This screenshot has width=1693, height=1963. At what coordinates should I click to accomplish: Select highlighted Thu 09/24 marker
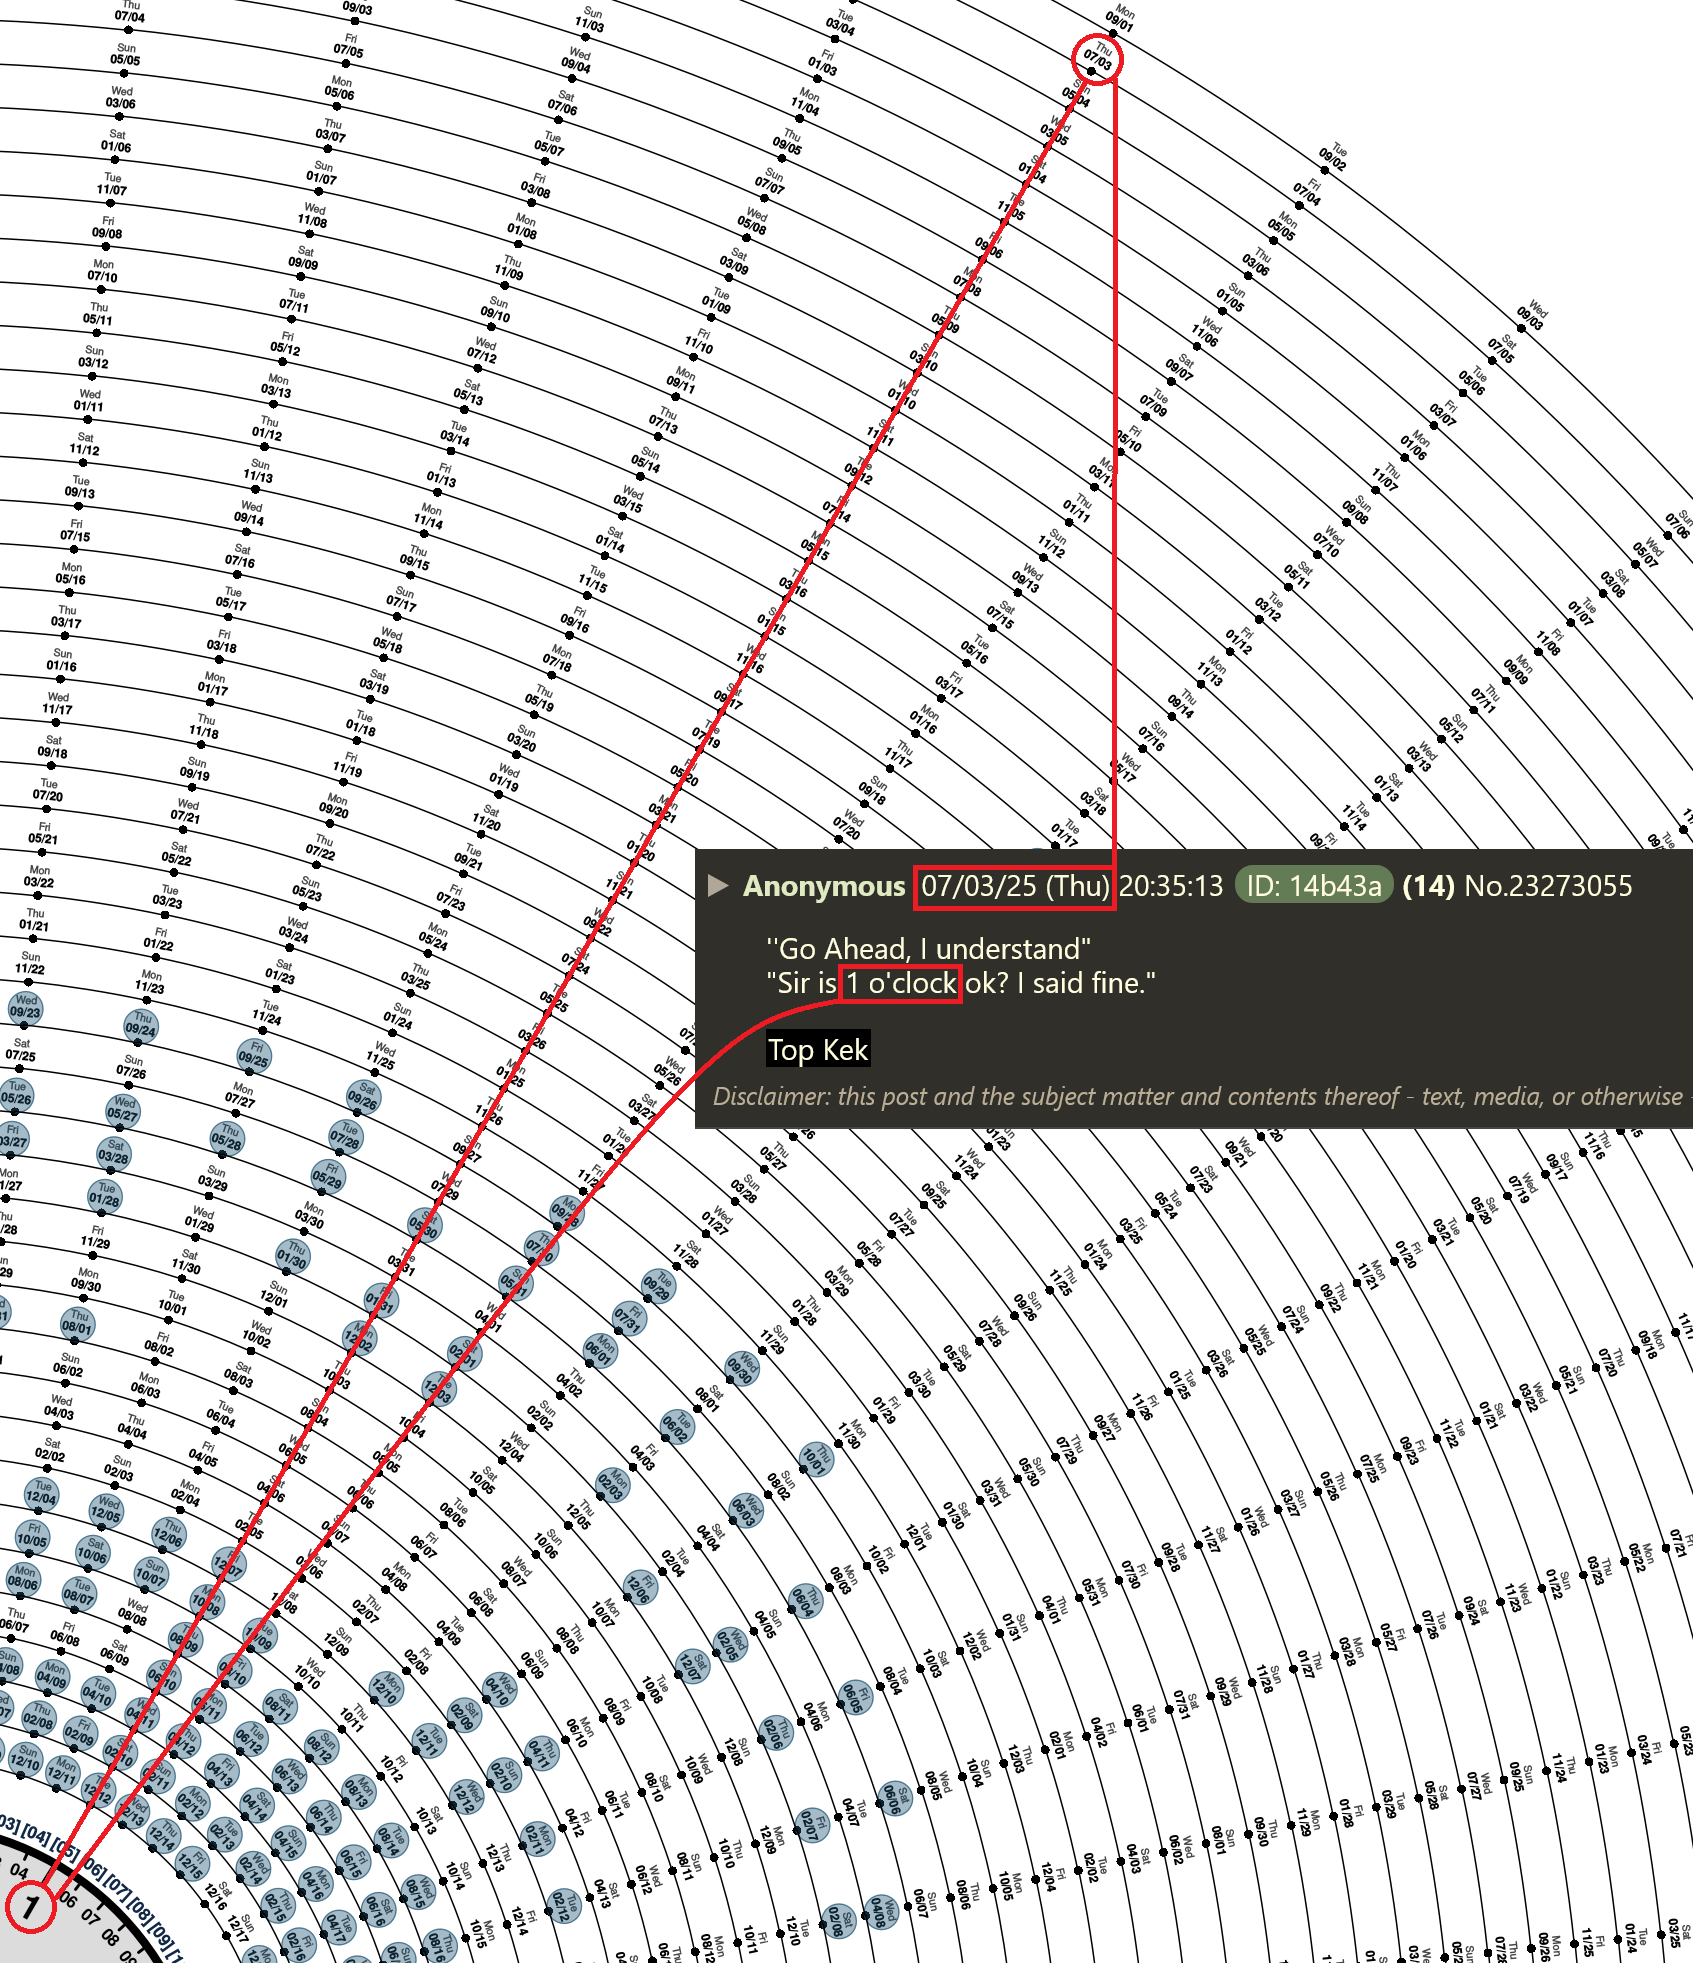[x=141, y=1025]
